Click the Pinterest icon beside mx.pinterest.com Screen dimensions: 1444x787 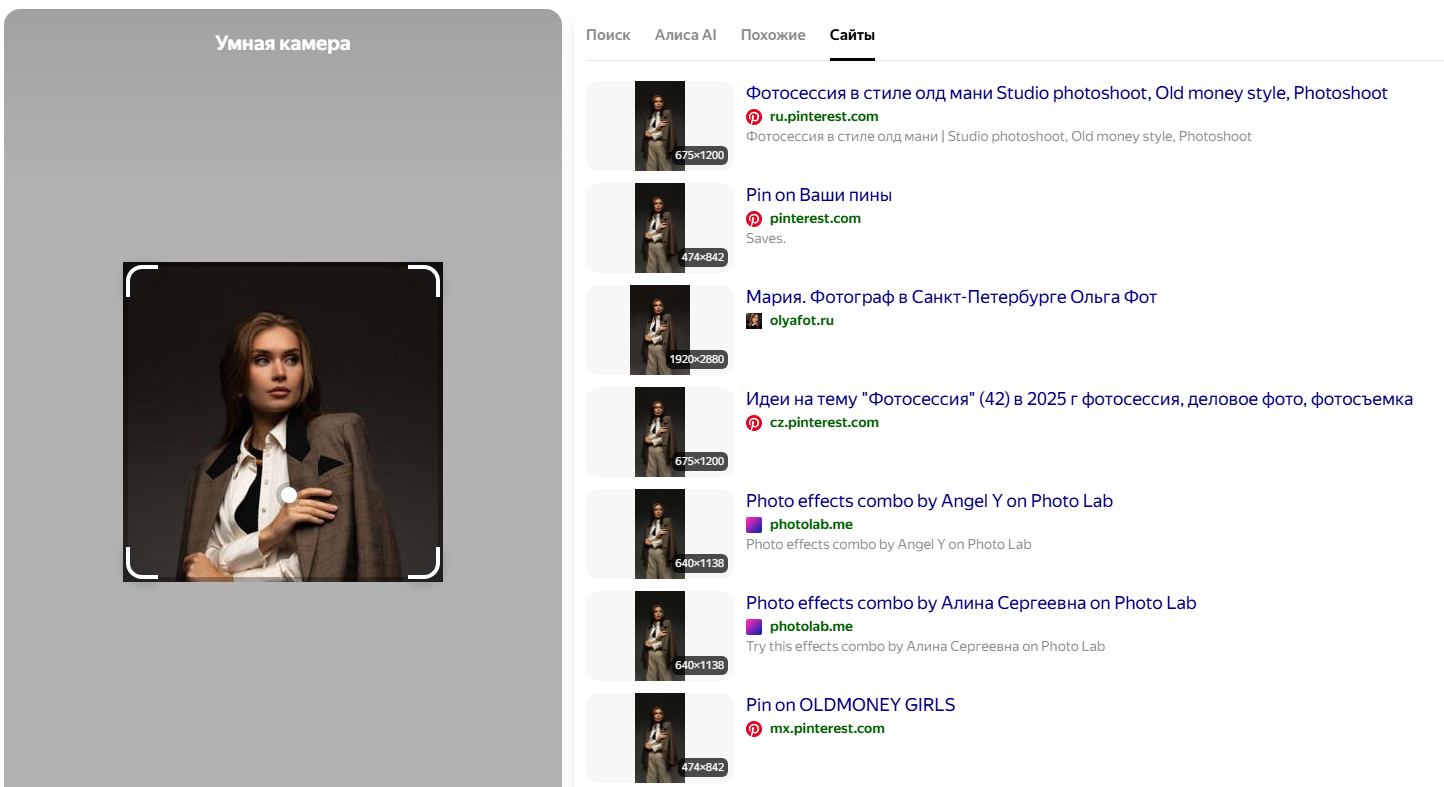[754, 729]
